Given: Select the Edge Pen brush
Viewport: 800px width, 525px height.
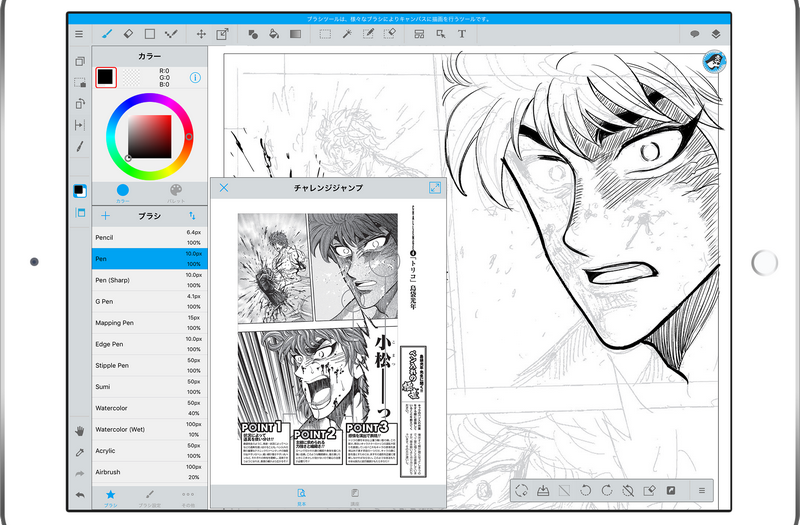Looking at the screenshot, I should (x=149, y=344).
